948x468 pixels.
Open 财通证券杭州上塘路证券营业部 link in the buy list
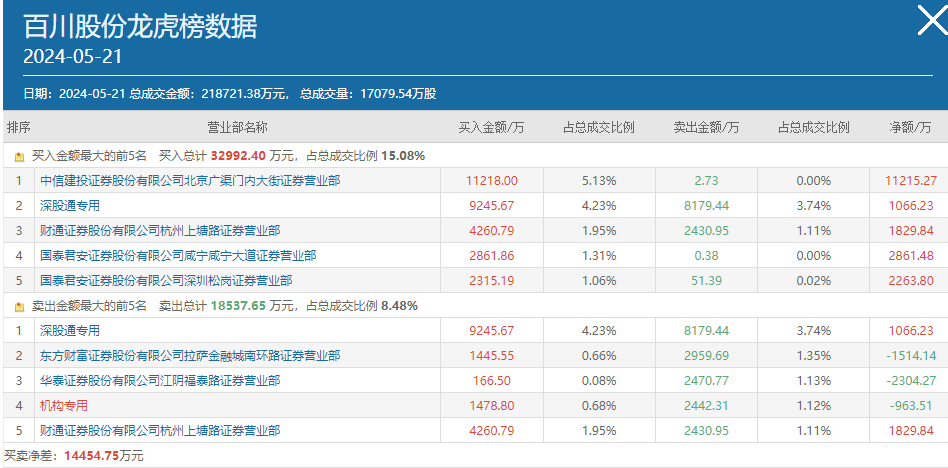(160, 230)
